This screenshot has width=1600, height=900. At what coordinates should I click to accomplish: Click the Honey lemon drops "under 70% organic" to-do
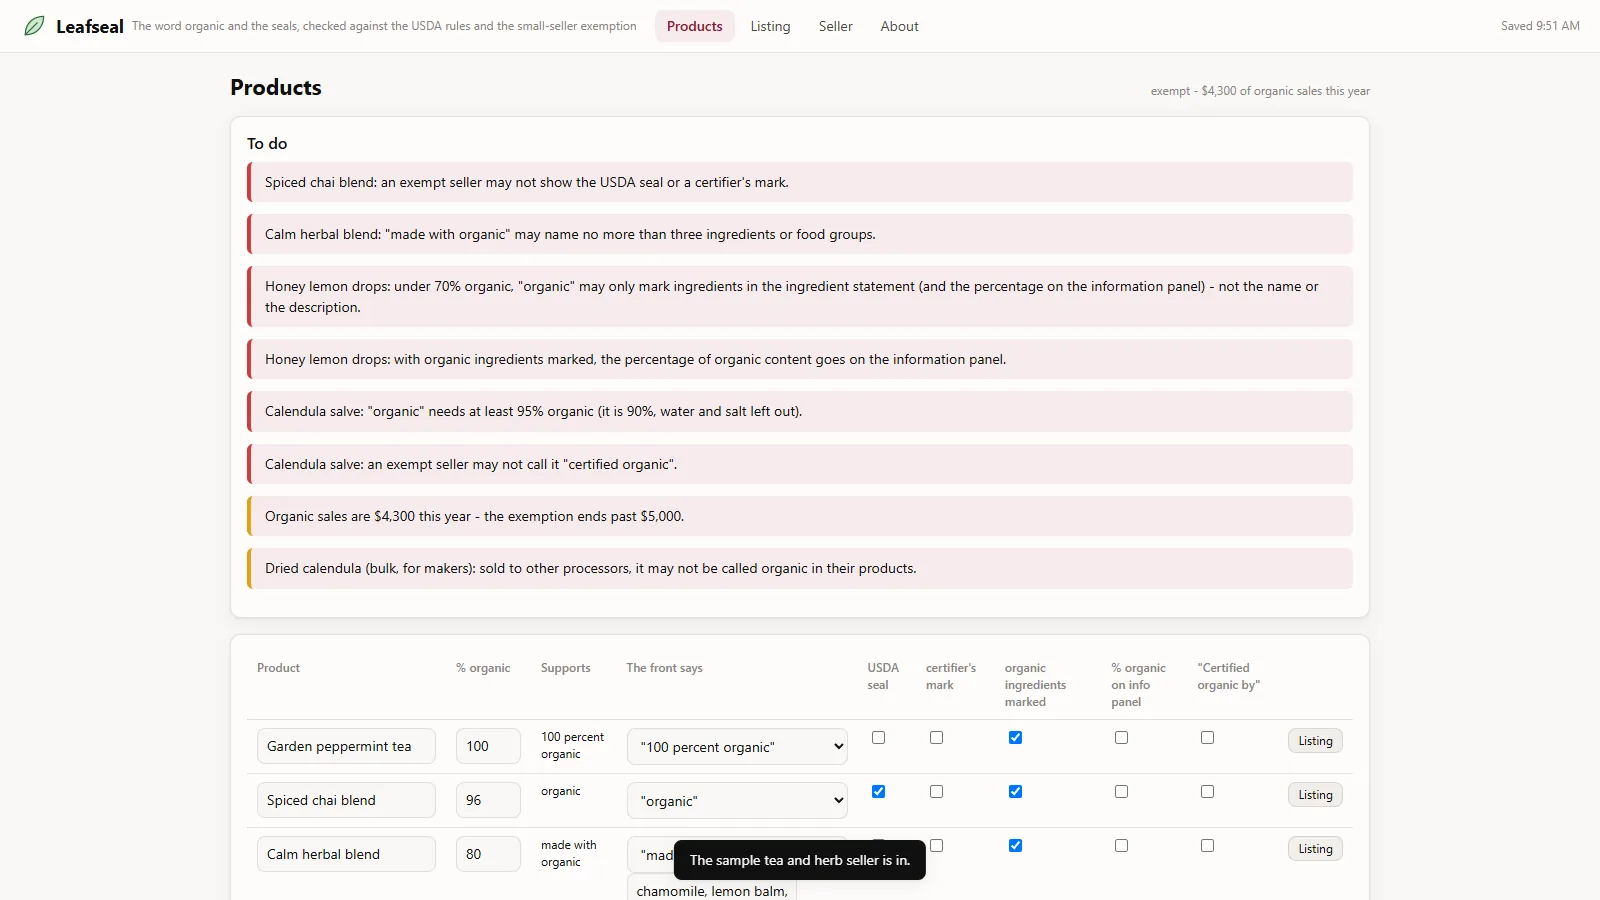coord(800,297)
